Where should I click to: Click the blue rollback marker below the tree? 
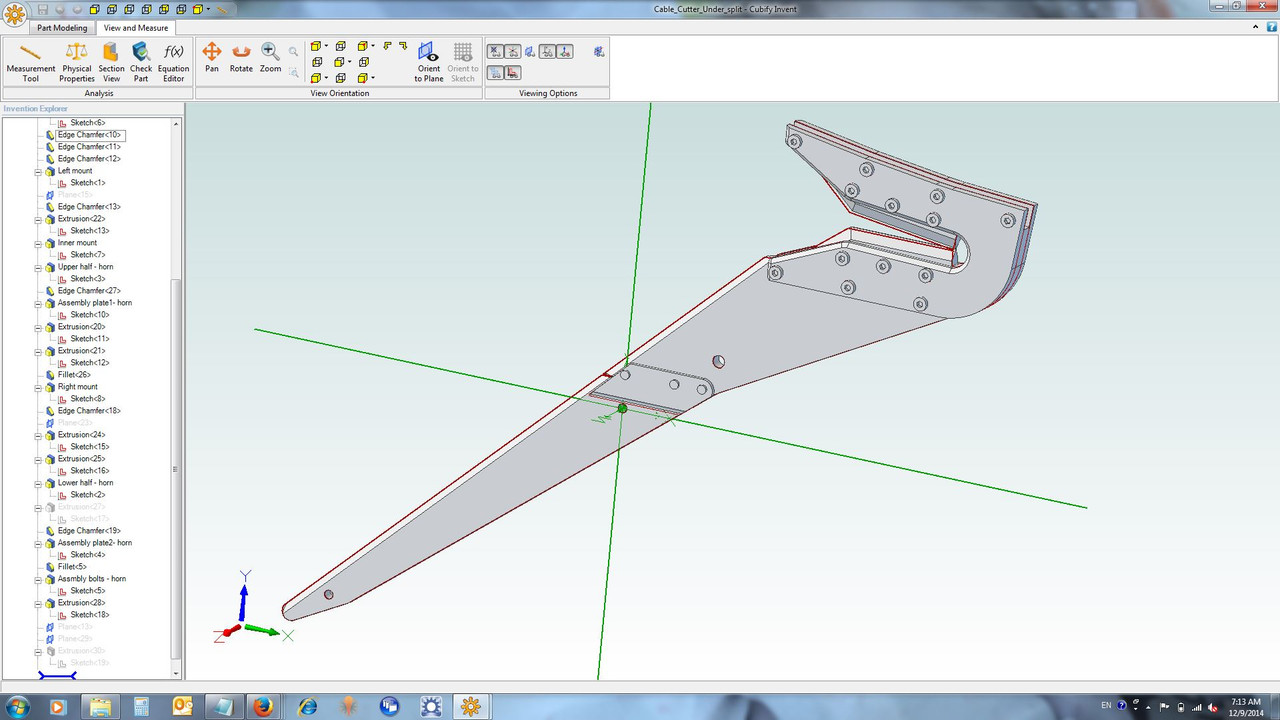tap(57, 676)
